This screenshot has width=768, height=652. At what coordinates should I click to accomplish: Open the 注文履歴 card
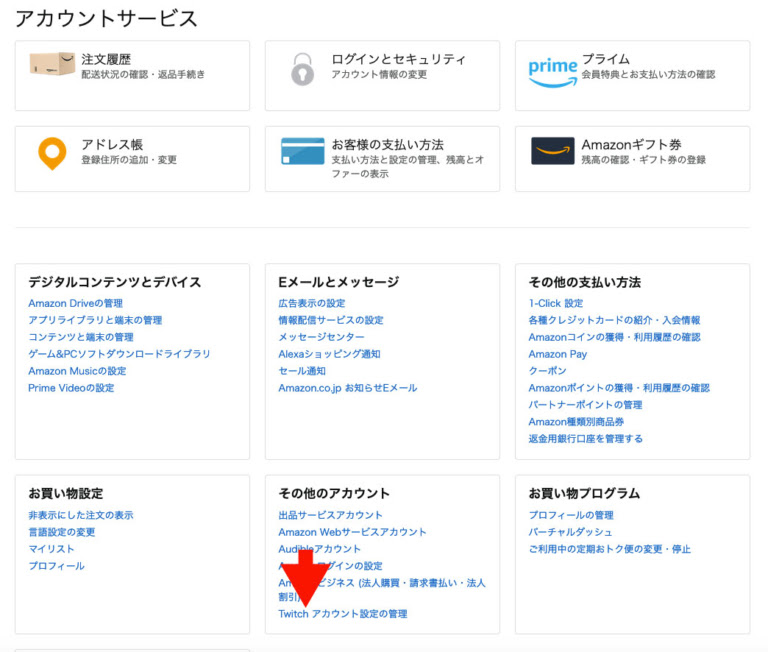tap(132, 75)
